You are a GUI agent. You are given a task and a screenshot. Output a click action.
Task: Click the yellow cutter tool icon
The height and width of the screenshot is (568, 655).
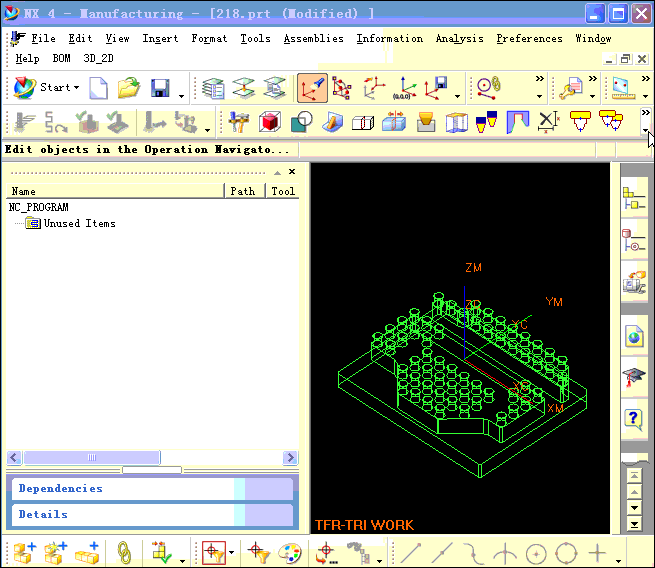coord(580,122)
